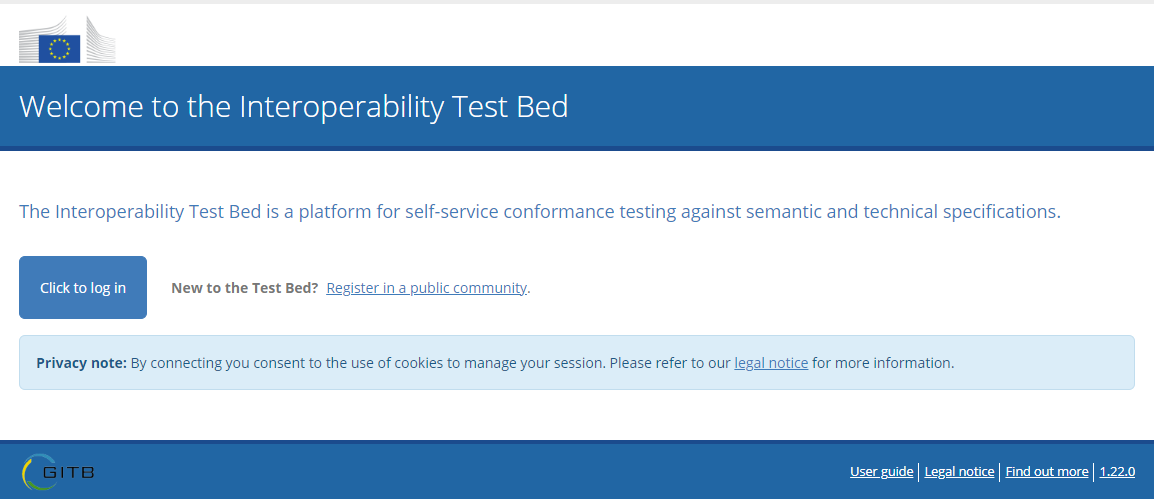Click the 'for more information' text in note
Viewport: 1154px width, 499px height.
point(883,363)
